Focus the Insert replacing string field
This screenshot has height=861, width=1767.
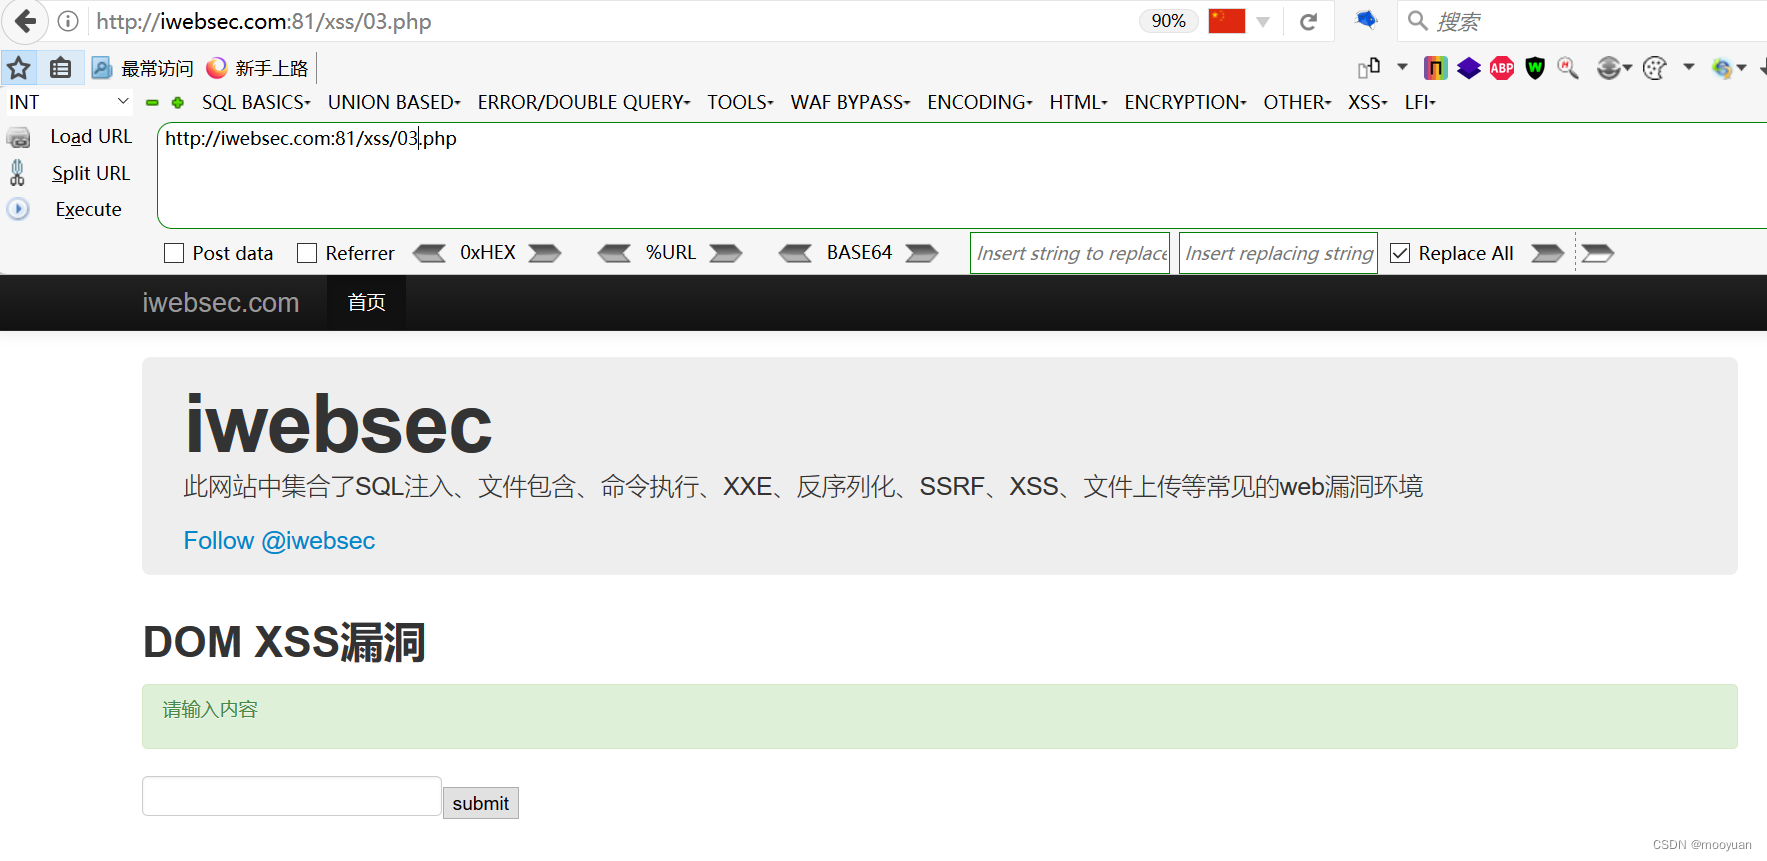(1278, 253)
